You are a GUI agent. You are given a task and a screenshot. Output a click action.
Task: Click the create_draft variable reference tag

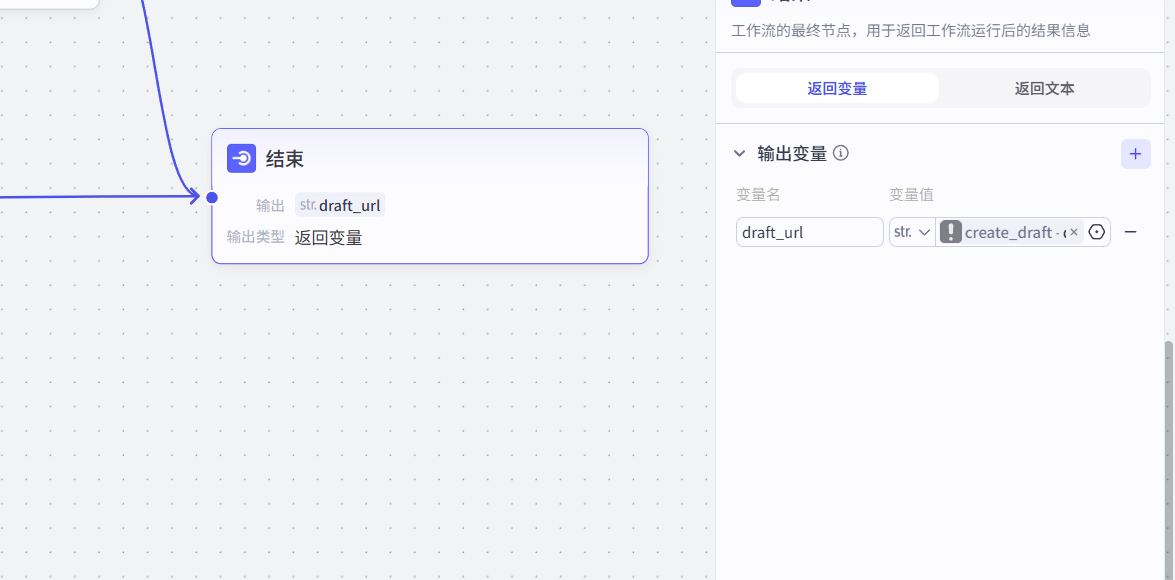[1008, 232]
